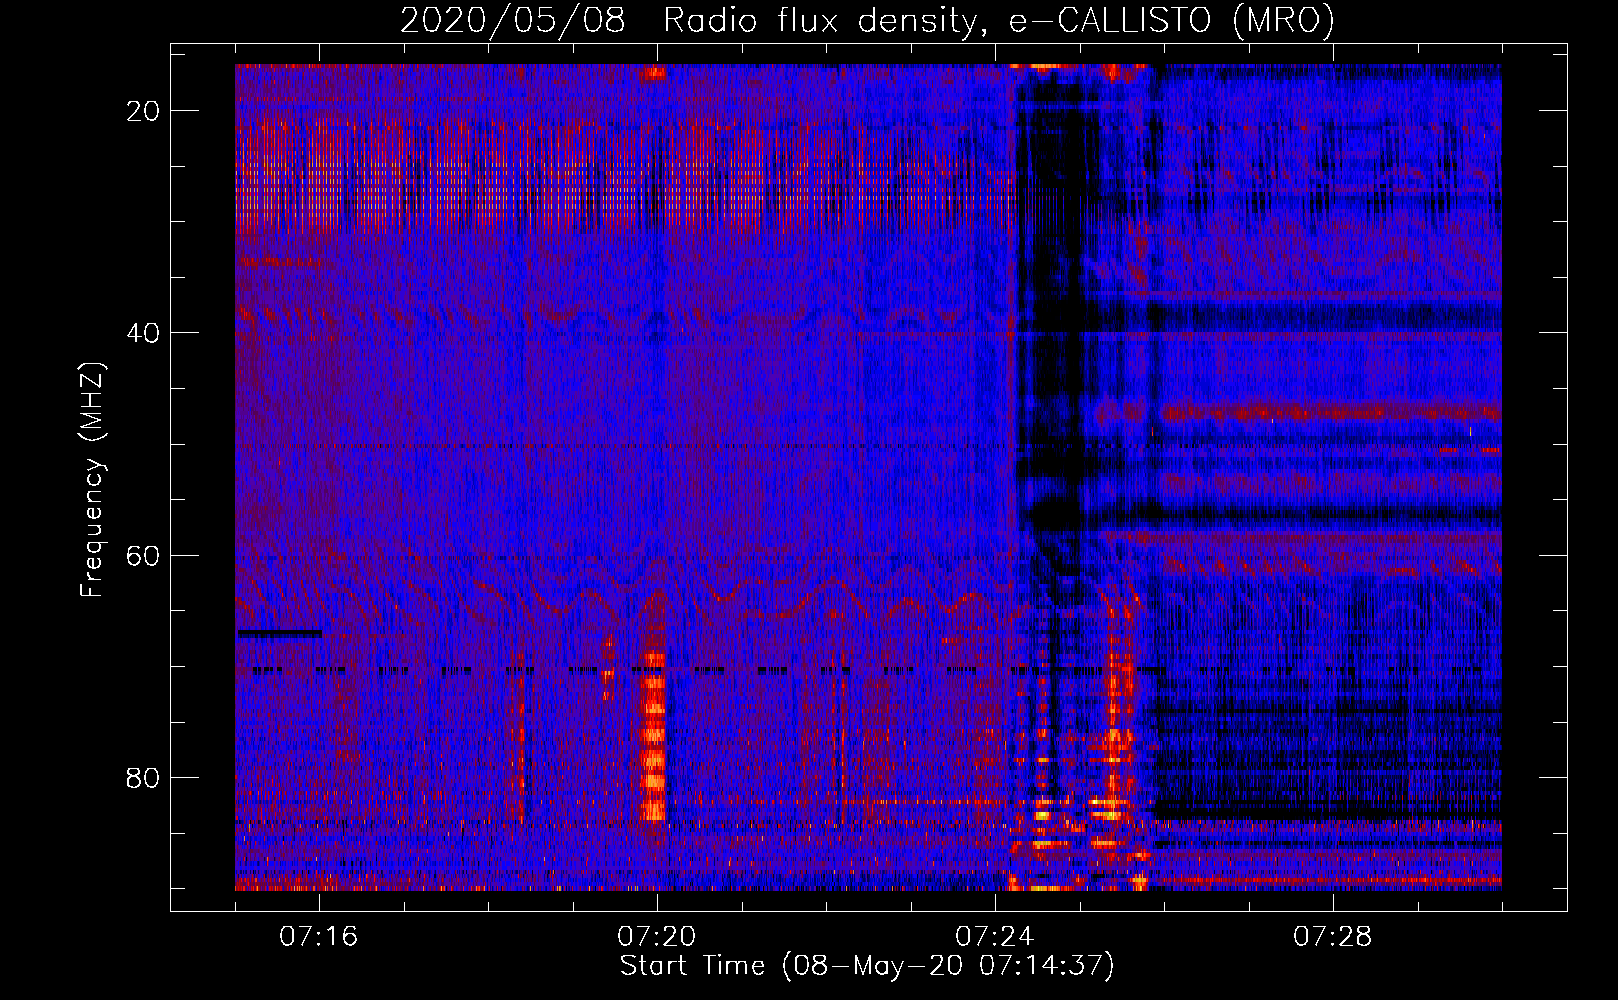Click the 07:16 time tick label

[318, 936]
